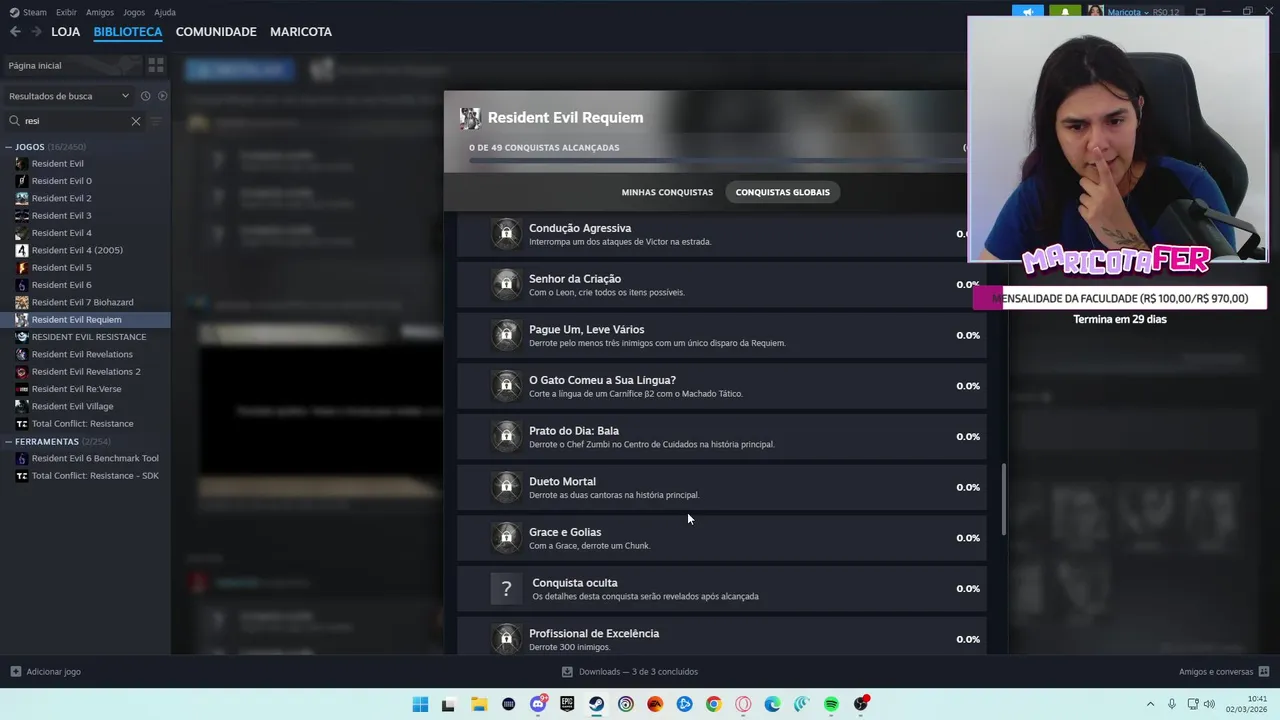Open the Downloads status link
Image resolution: width=1280 pixels, height=720 pixels.
click(630, 672)
